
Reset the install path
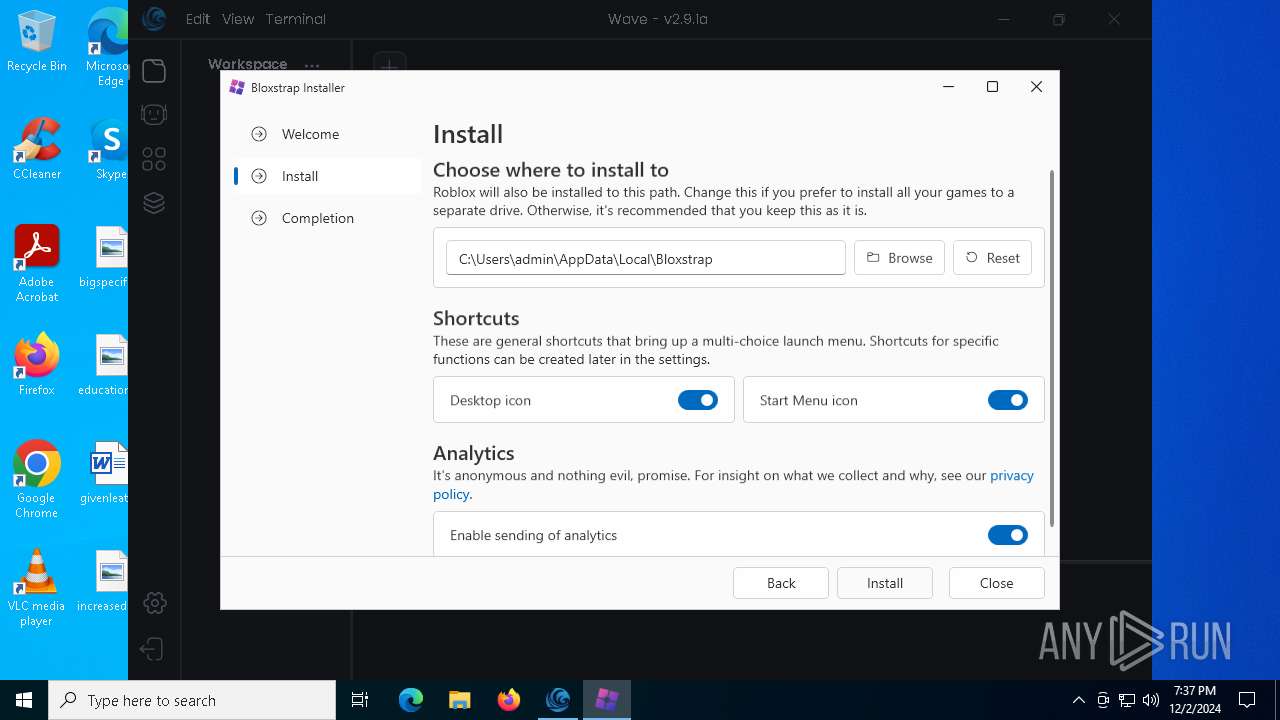coord(992,258)
